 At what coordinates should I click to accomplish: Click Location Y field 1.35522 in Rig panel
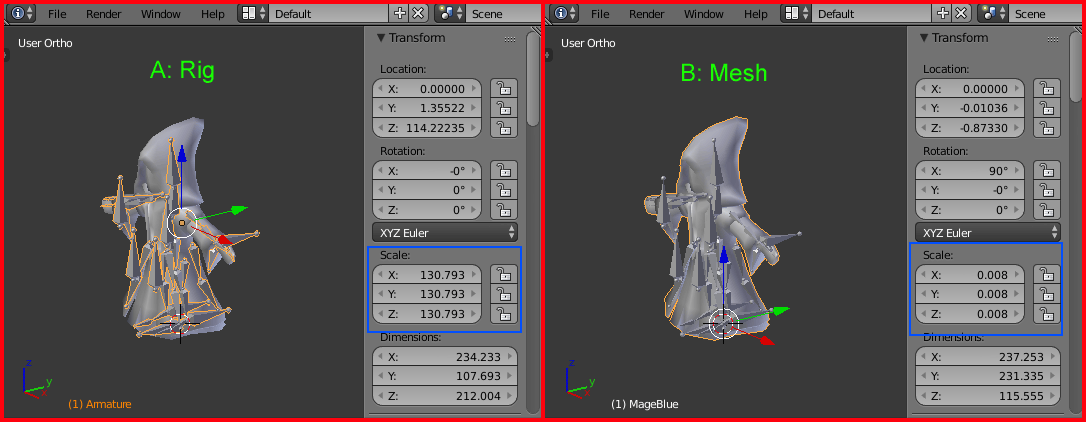pyautogui.click(x=427, y=108)
